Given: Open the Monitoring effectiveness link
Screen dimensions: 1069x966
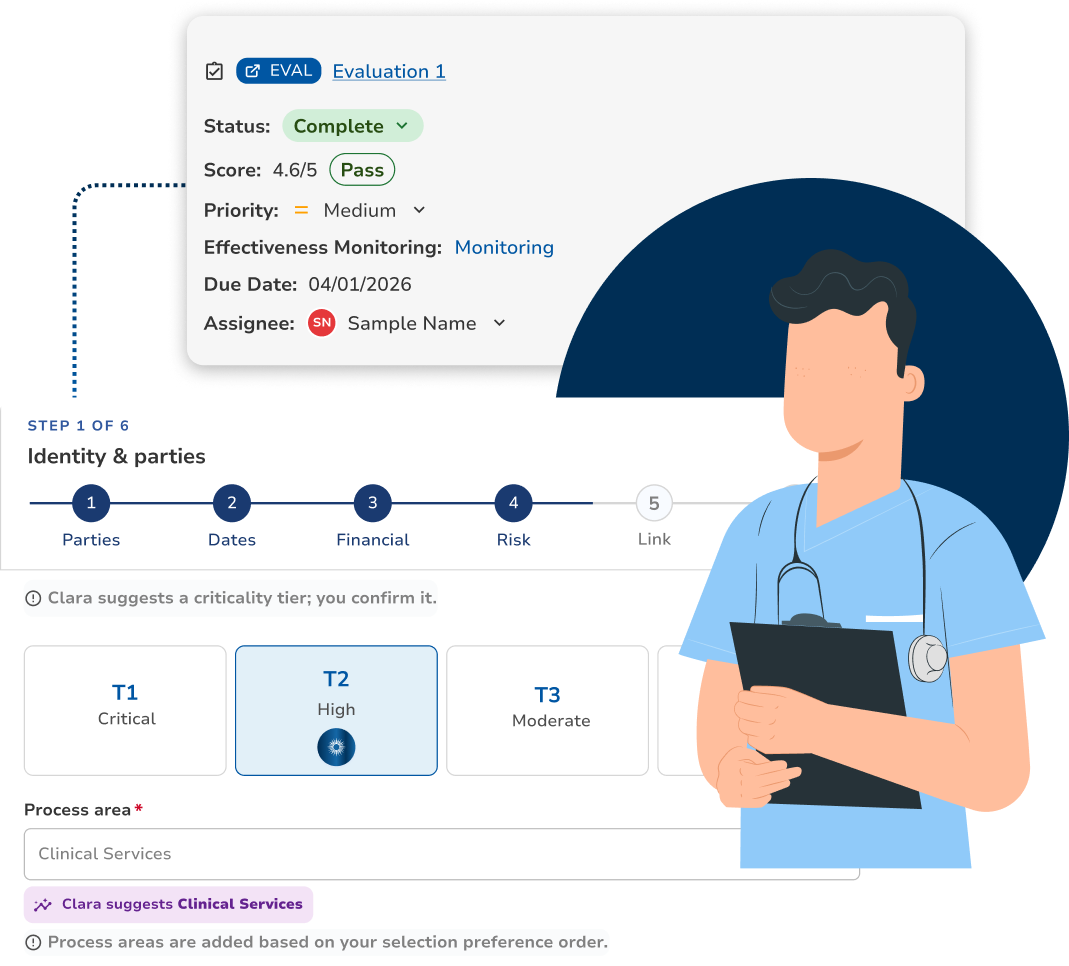Looking at the screenshot, I should (504, 247).
